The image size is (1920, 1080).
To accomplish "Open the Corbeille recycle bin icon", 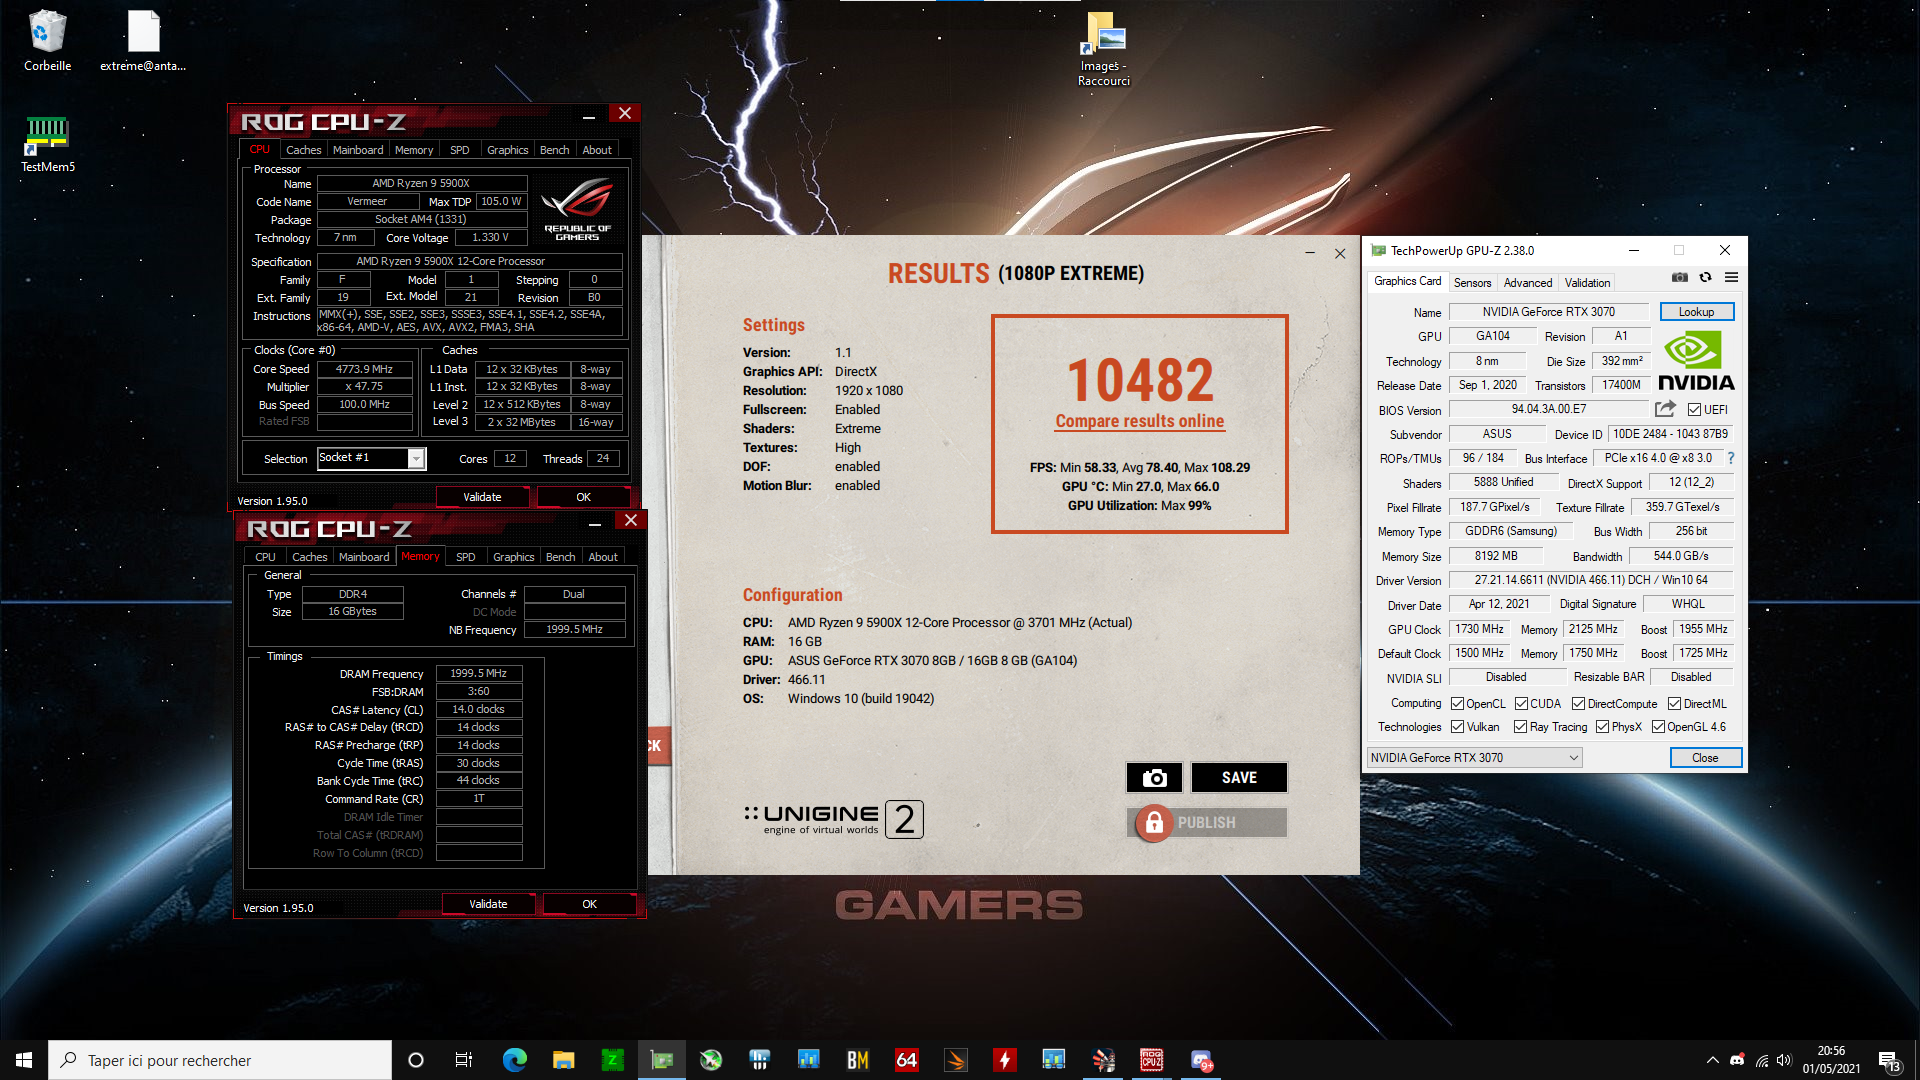I will (x=47, y=41).
